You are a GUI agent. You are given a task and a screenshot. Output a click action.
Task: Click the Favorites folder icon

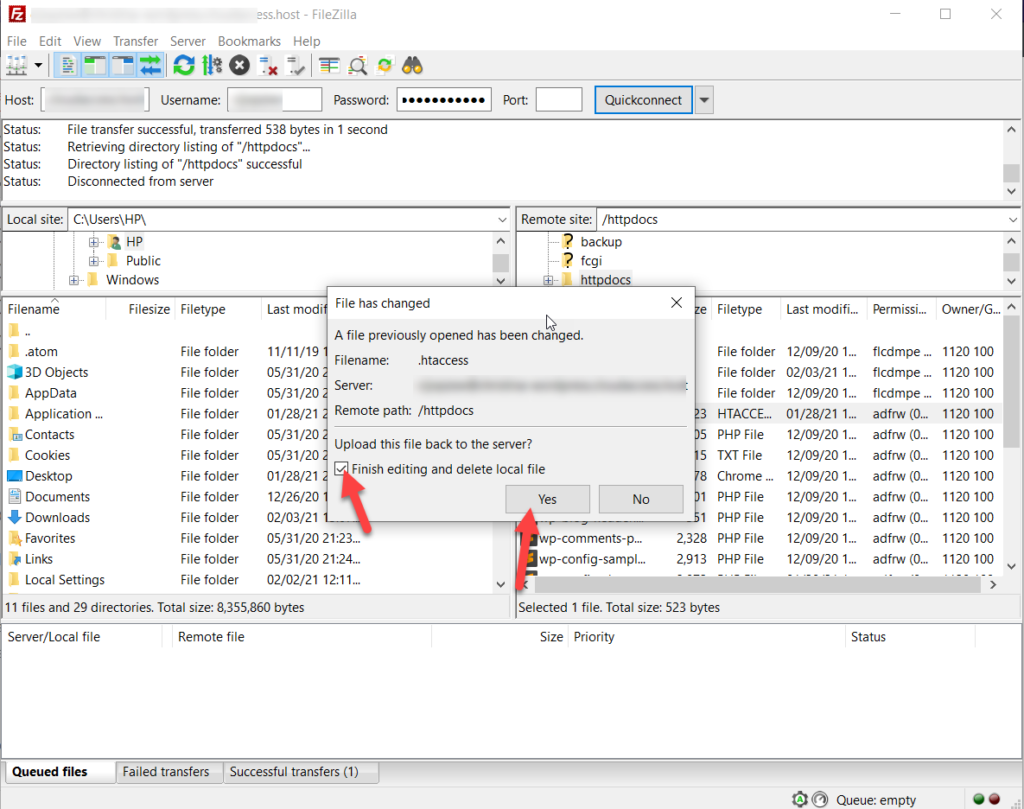14,538
